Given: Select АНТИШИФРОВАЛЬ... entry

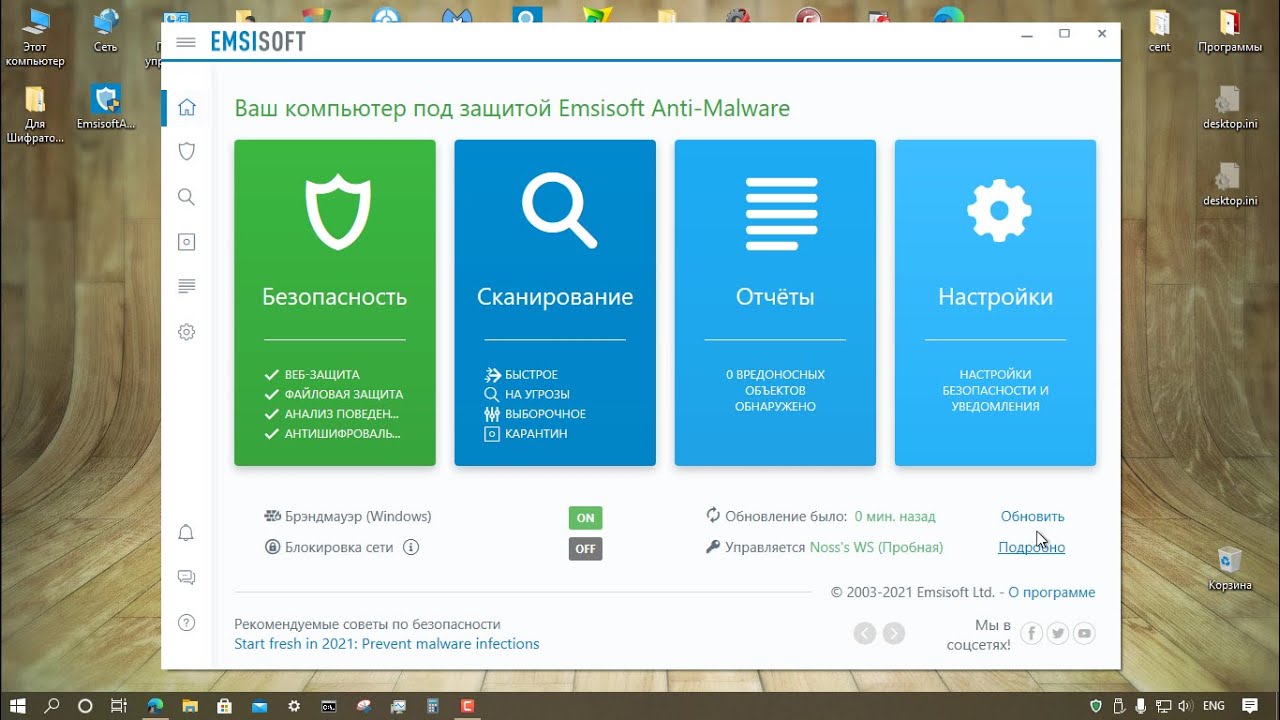Looking at the screenshot, I should click(x=332, y=434).
